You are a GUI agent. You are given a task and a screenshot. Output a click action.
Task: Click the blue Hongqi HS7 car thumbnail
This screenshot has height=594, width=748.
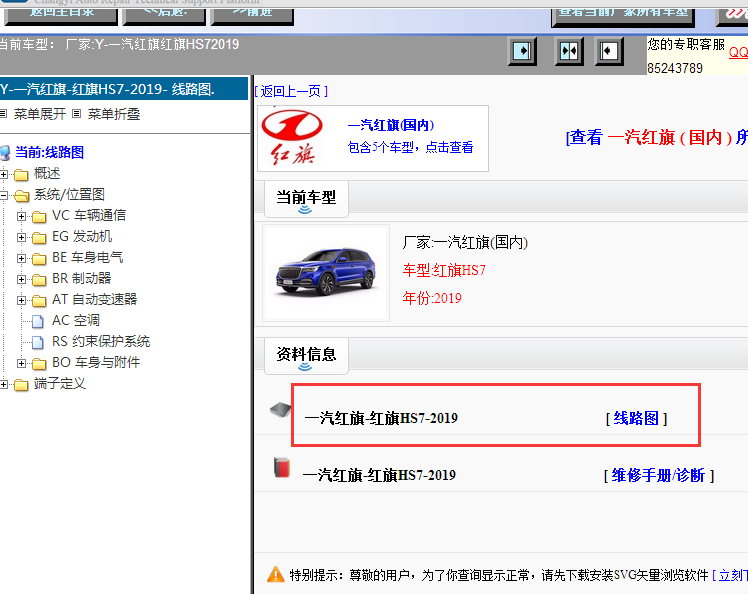point(326,273)
